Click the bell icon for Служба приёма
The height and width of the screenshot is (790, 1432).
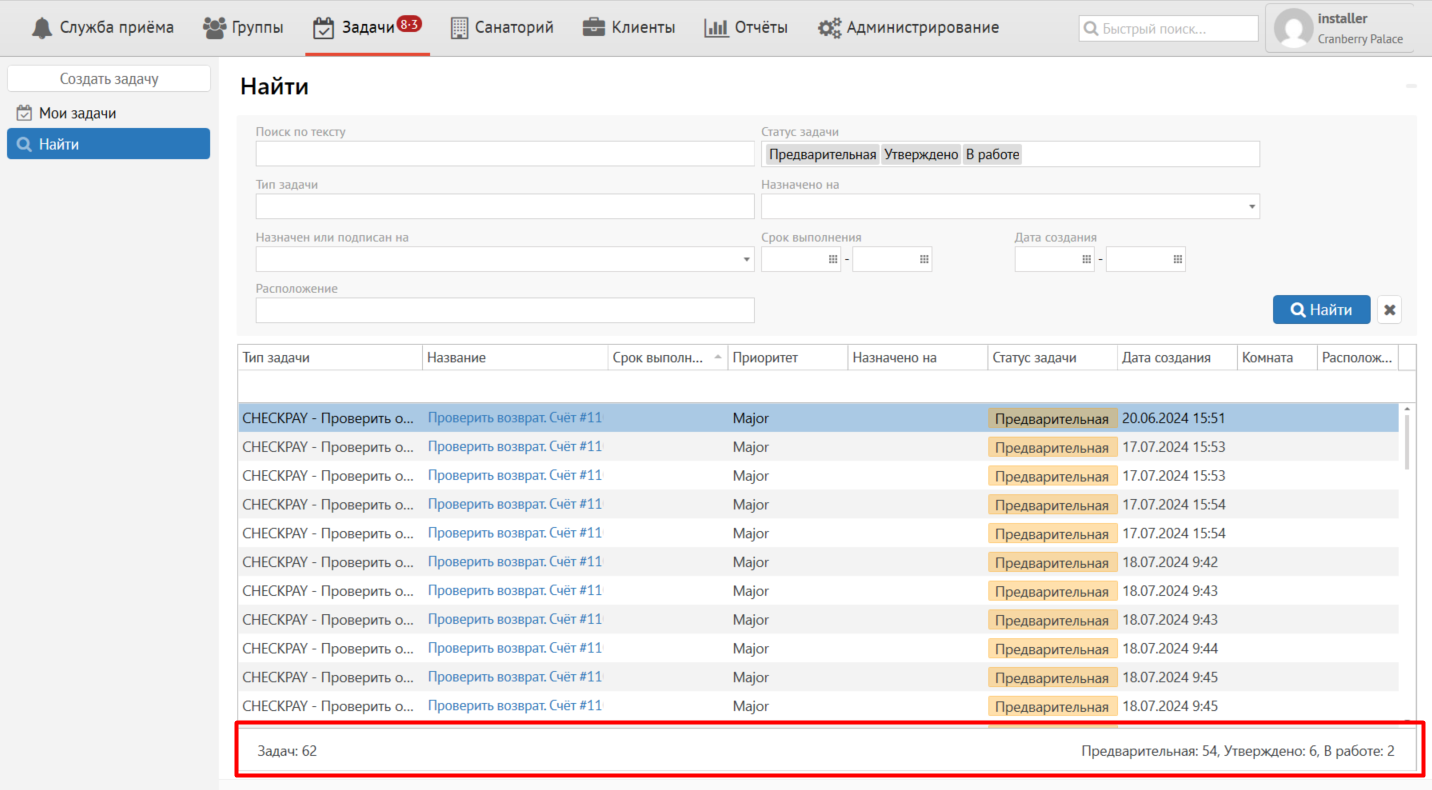(x=42, y=28)
